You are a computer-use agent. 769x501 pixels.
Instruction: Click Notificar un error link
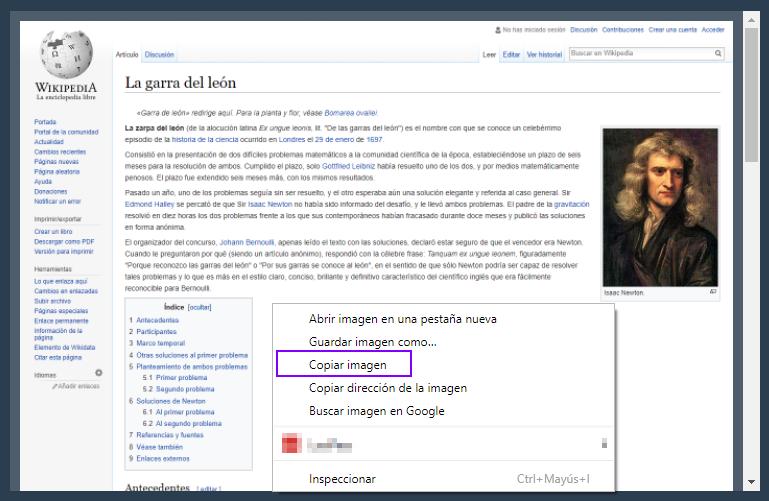pyautogui.click(x=57, y=201)
